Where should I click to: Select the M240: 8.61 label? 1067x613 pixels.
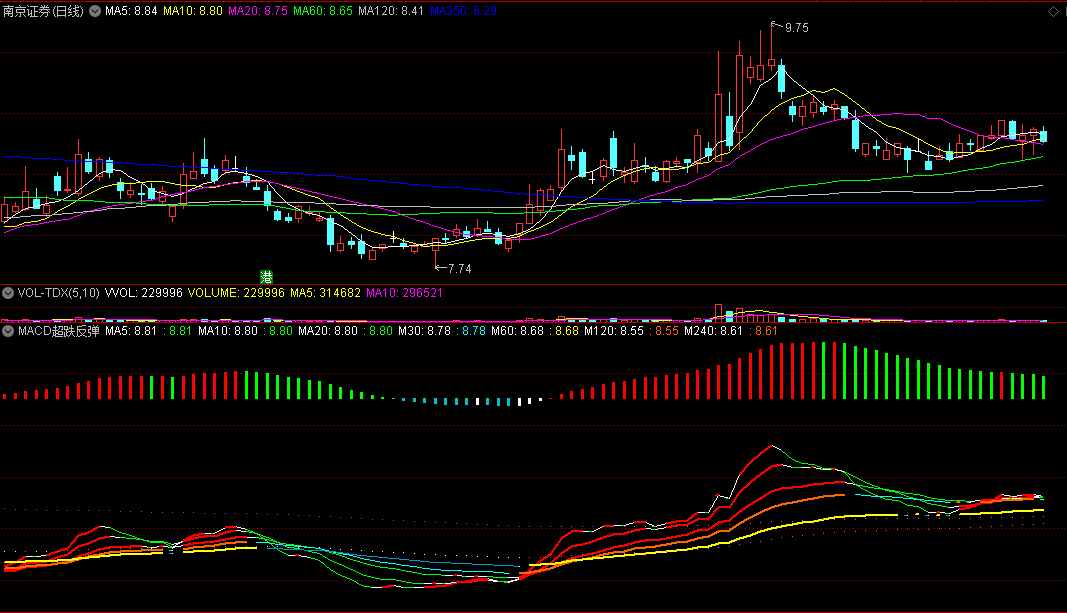tap(714, 331)
